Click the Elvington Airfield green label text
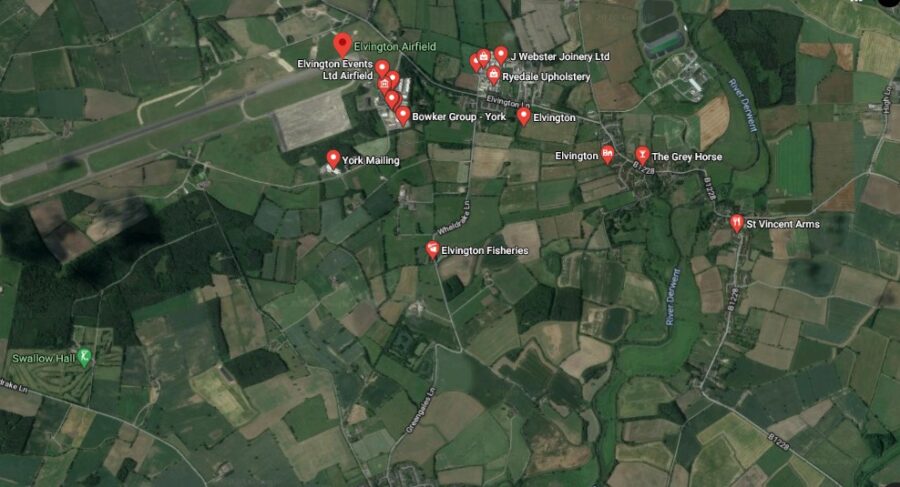The width and height of the screenshot is (900, 487). (x=395, y=47)
